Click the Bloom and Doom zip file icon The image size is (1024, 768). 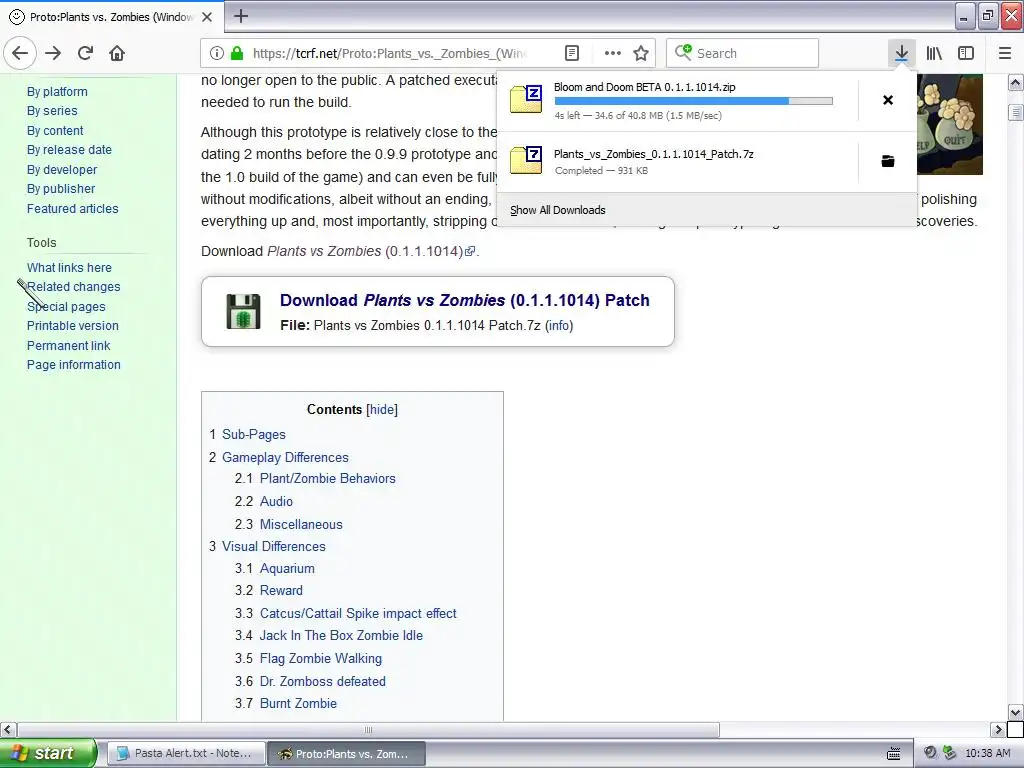pos(526,99)
